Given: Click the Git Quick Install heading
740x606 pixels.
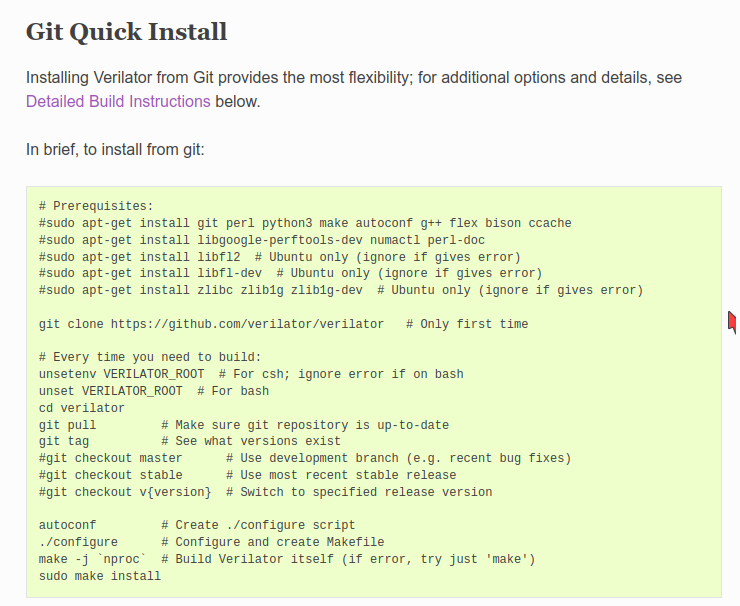Looking at the screenshot, I should tap(126, 32).
